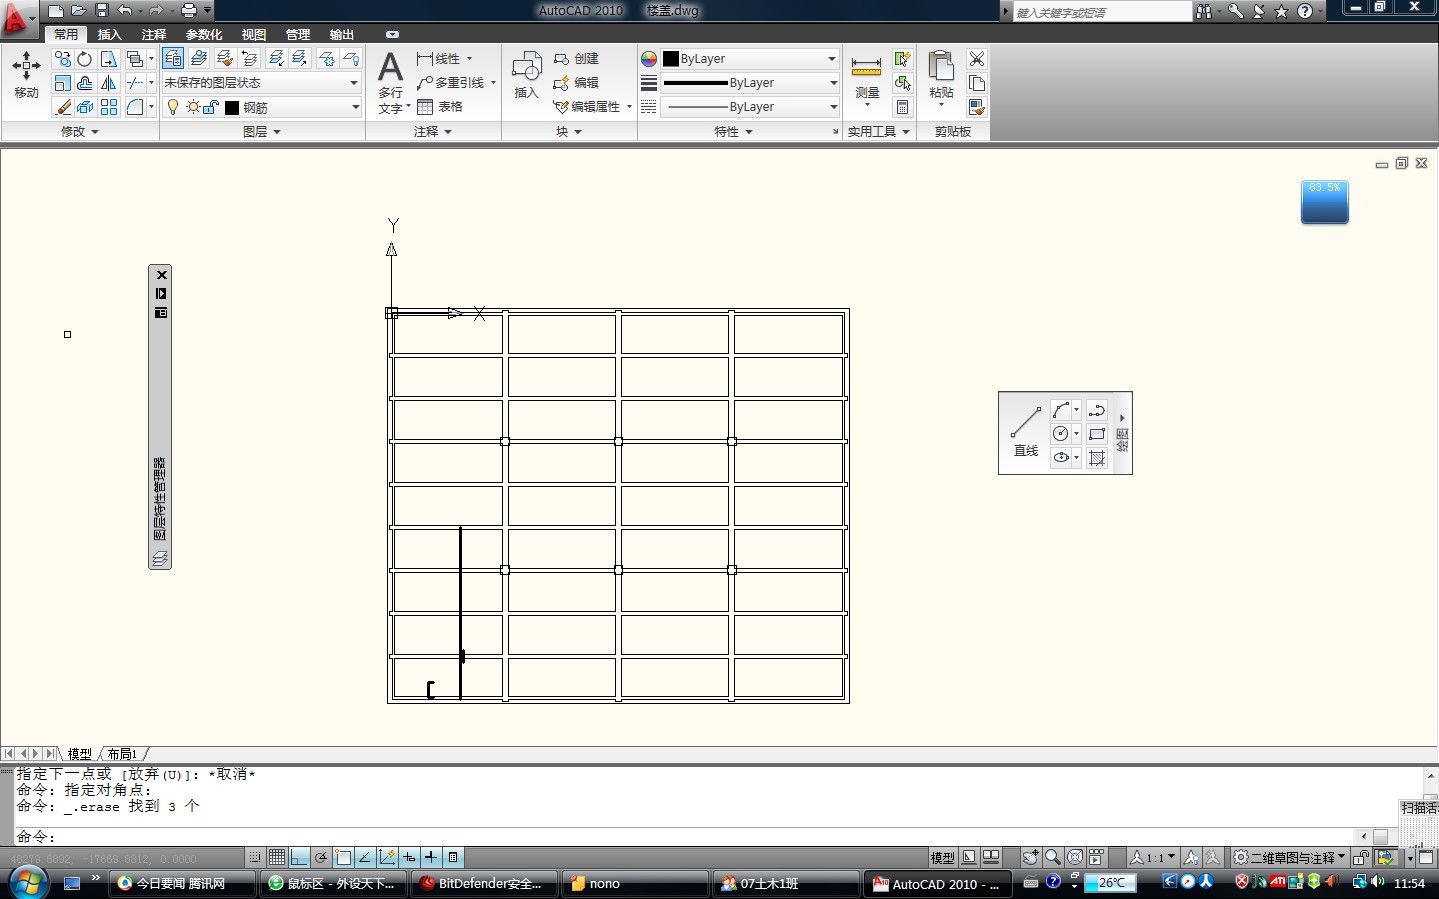Toggle layer on/off lightbulb for 钢筋 layer

[172, 107]
